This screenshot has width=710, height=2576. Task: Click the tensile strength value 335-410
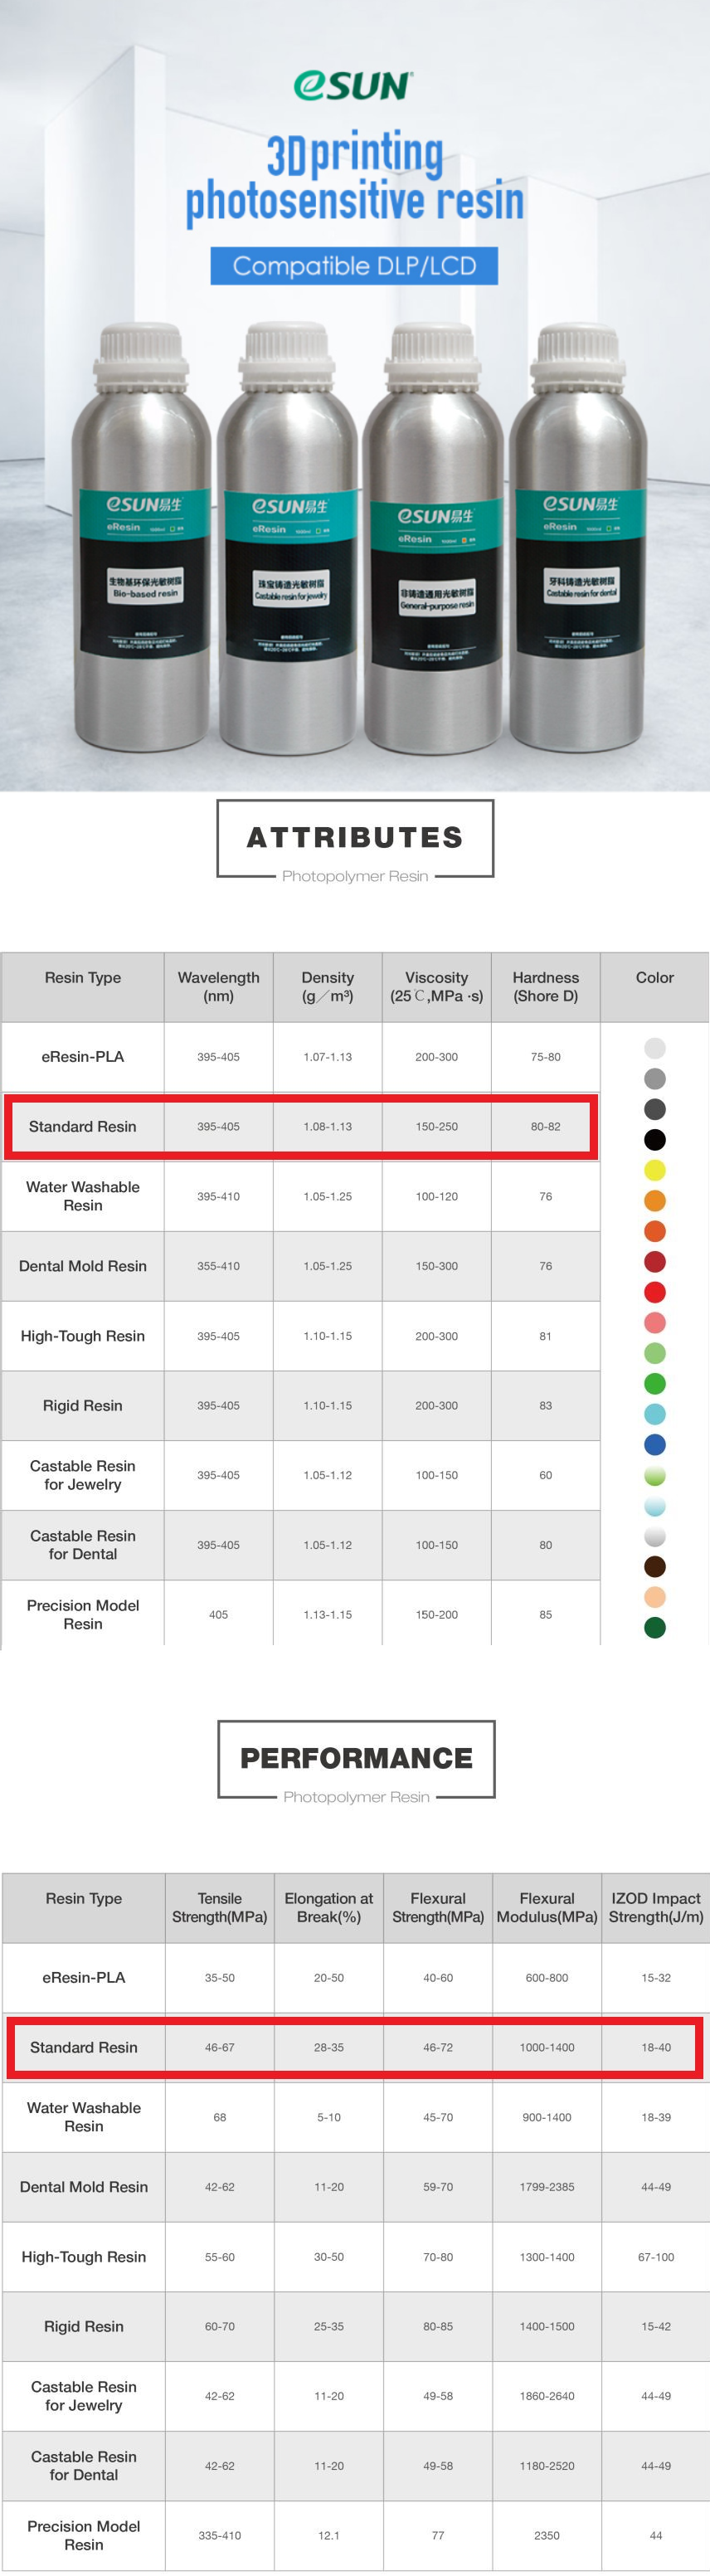tap(220, 2535)
